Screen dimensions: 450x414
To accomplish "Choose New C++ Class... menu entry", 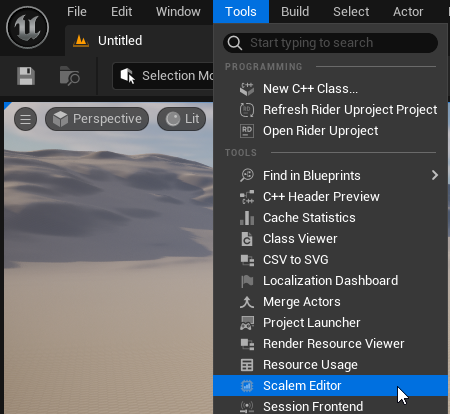I will coord(330,89).
